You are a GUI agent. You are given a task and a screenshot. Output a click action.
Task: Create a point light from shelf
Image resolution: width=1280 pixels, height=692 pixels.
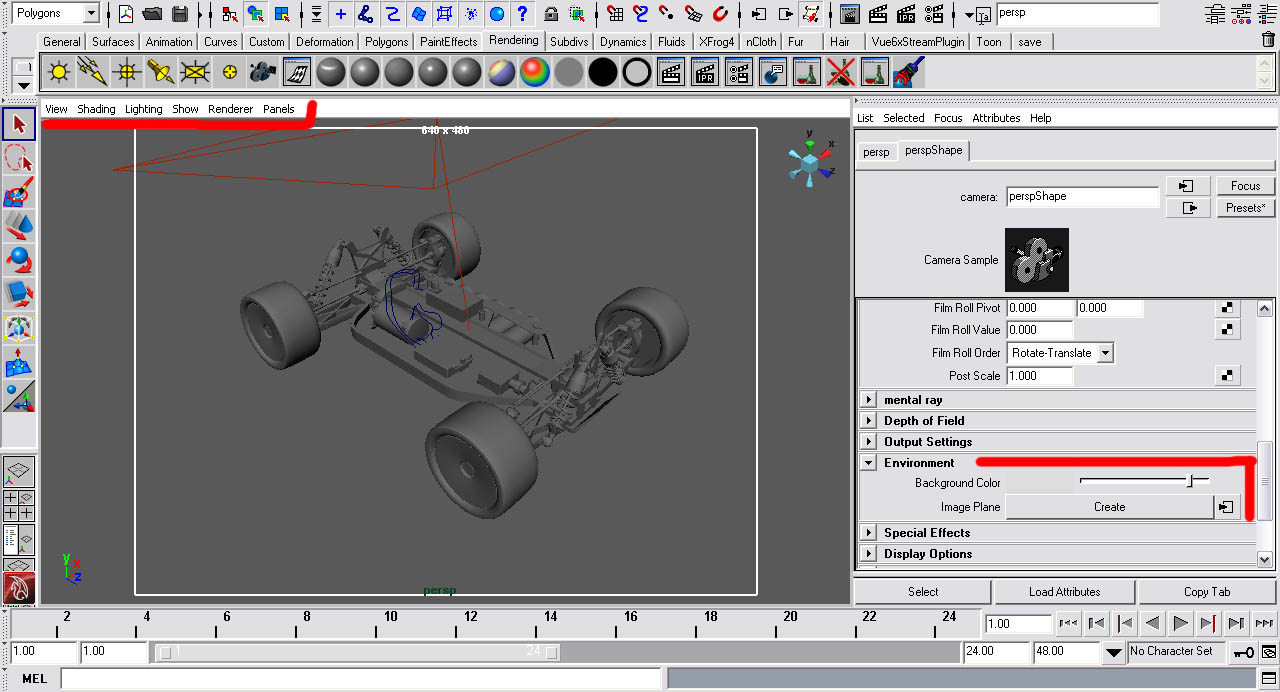click(x=127, y=72)
